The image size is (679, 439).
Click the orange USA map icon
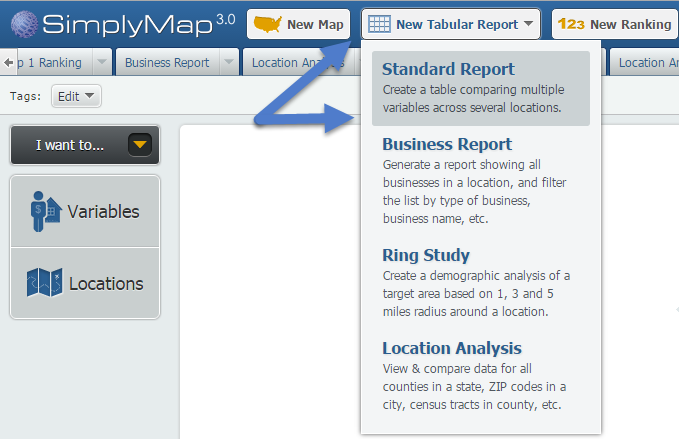(267, 24)
